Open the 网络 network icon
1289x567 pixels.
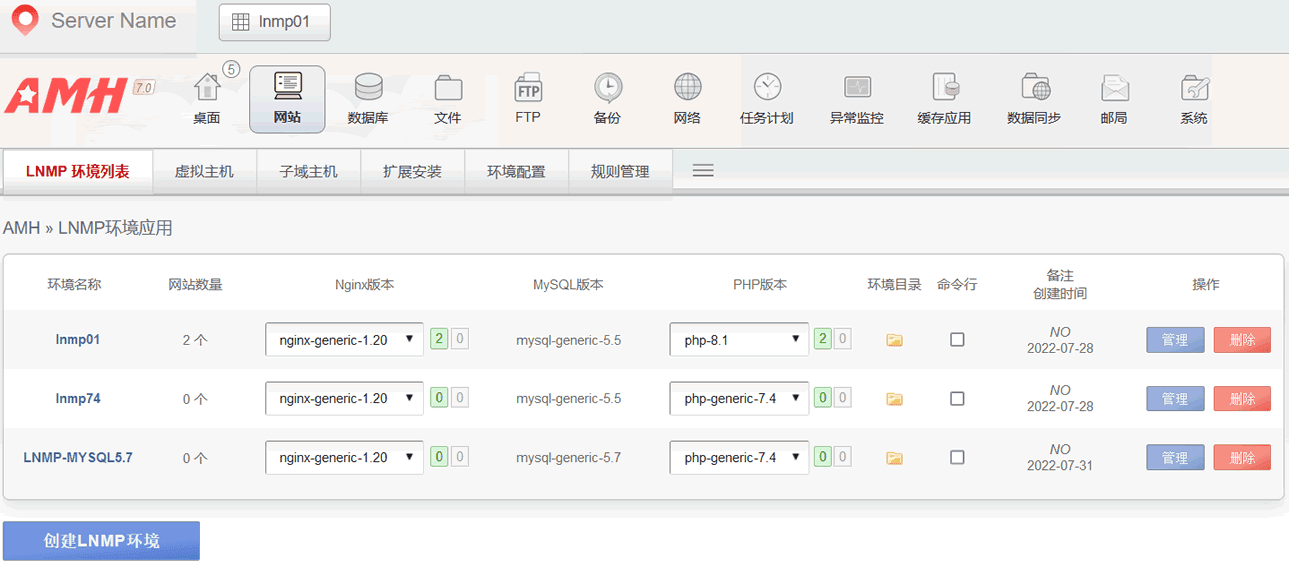(x=687, y=99)
